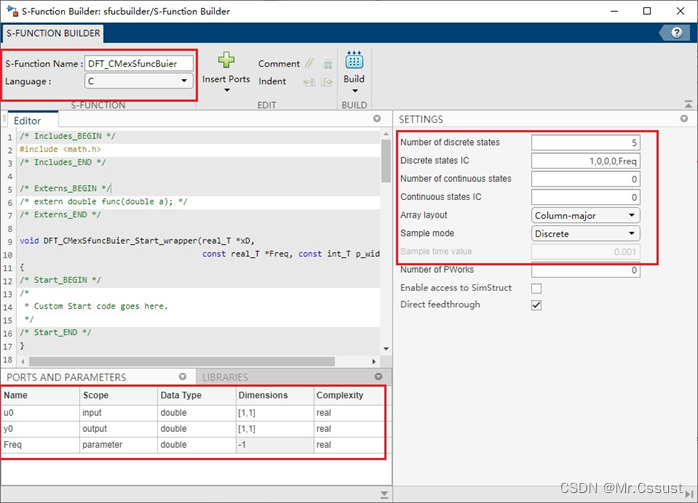Click editor scrollbar down arrow
698x503 pixels.
coord(386,349)
